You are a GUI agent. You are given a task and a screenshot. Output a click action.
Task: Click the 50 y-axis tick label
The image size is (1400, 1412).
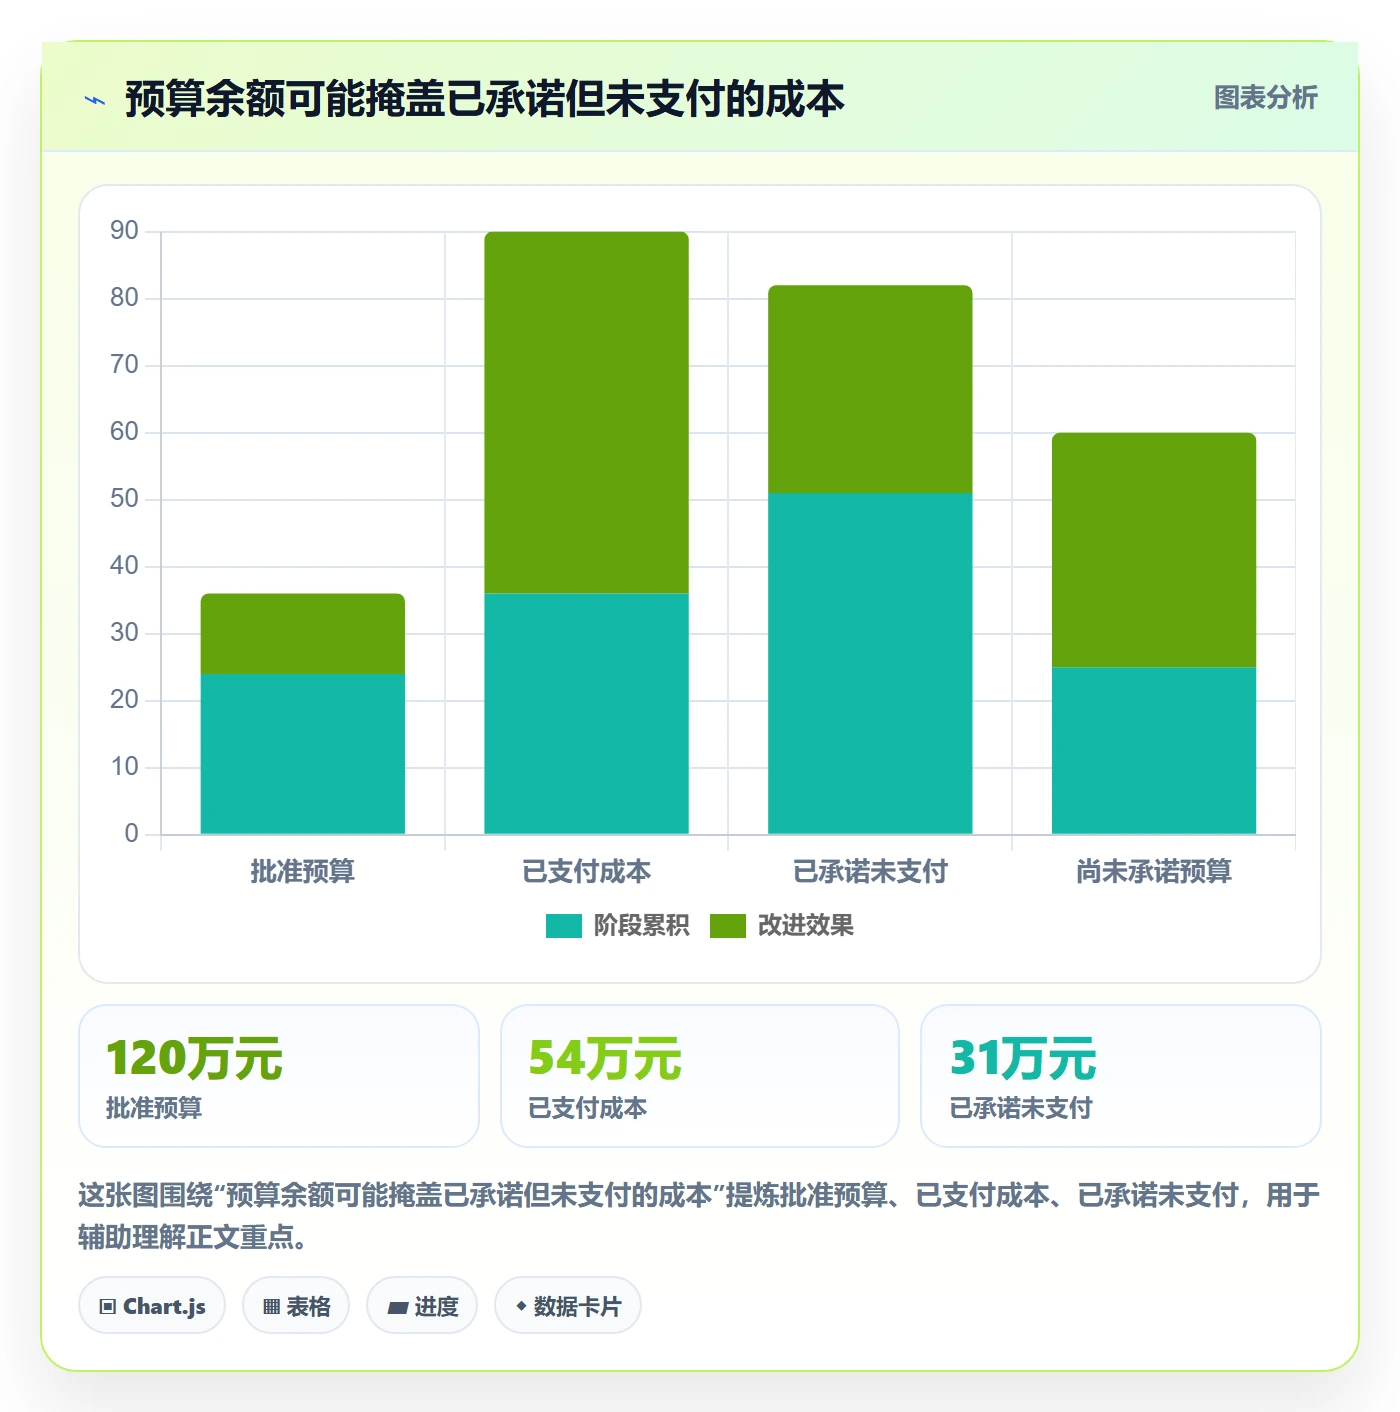coord(124,499)
